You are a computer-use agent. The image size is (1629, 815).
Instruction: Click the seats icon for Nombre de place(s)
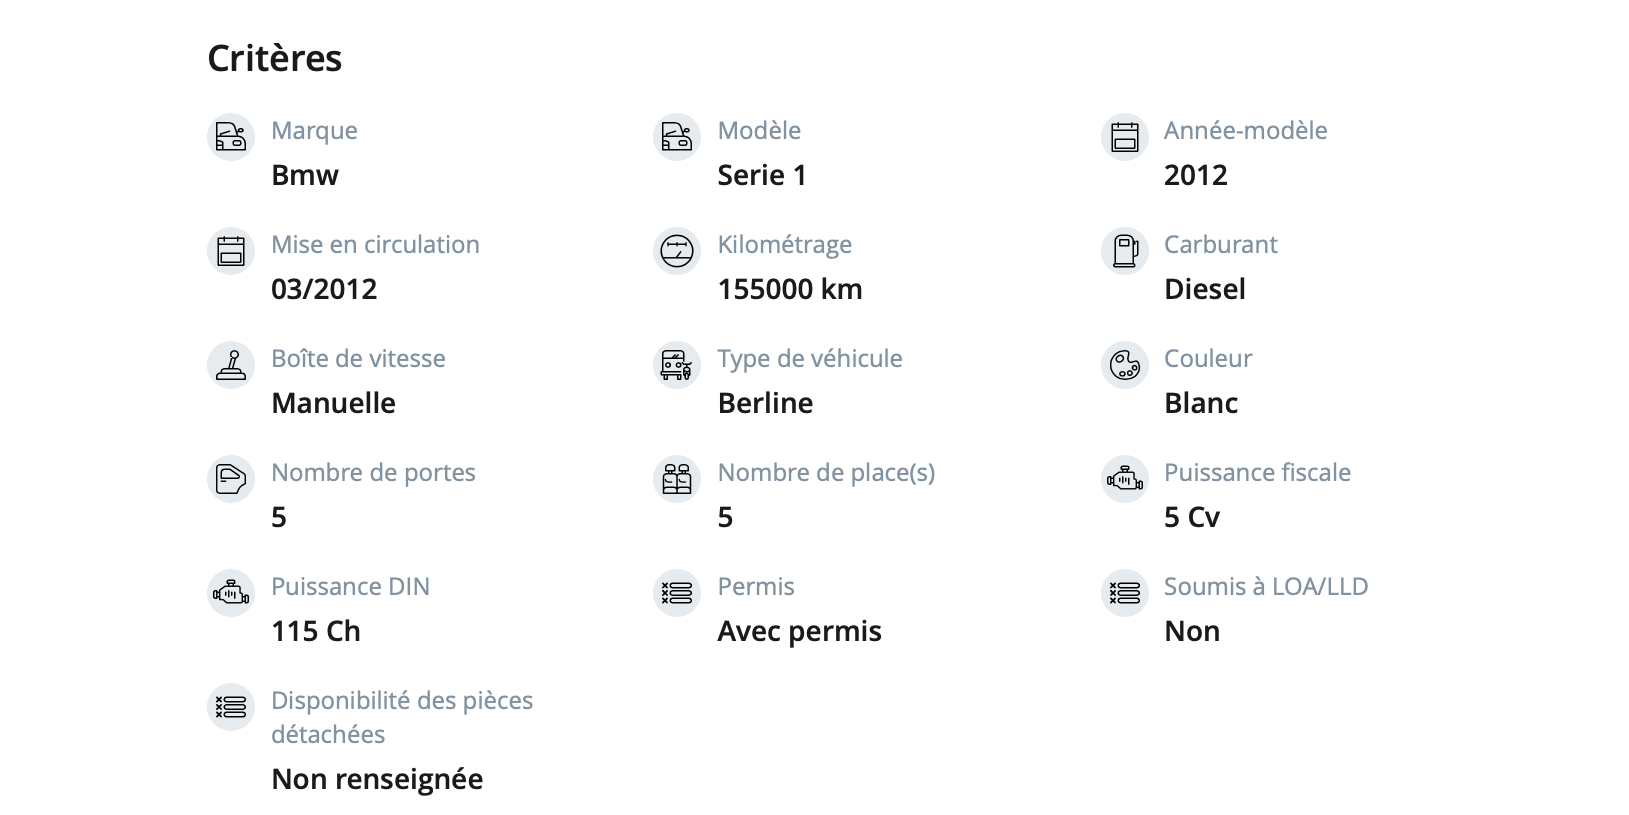tap(677, 478)
